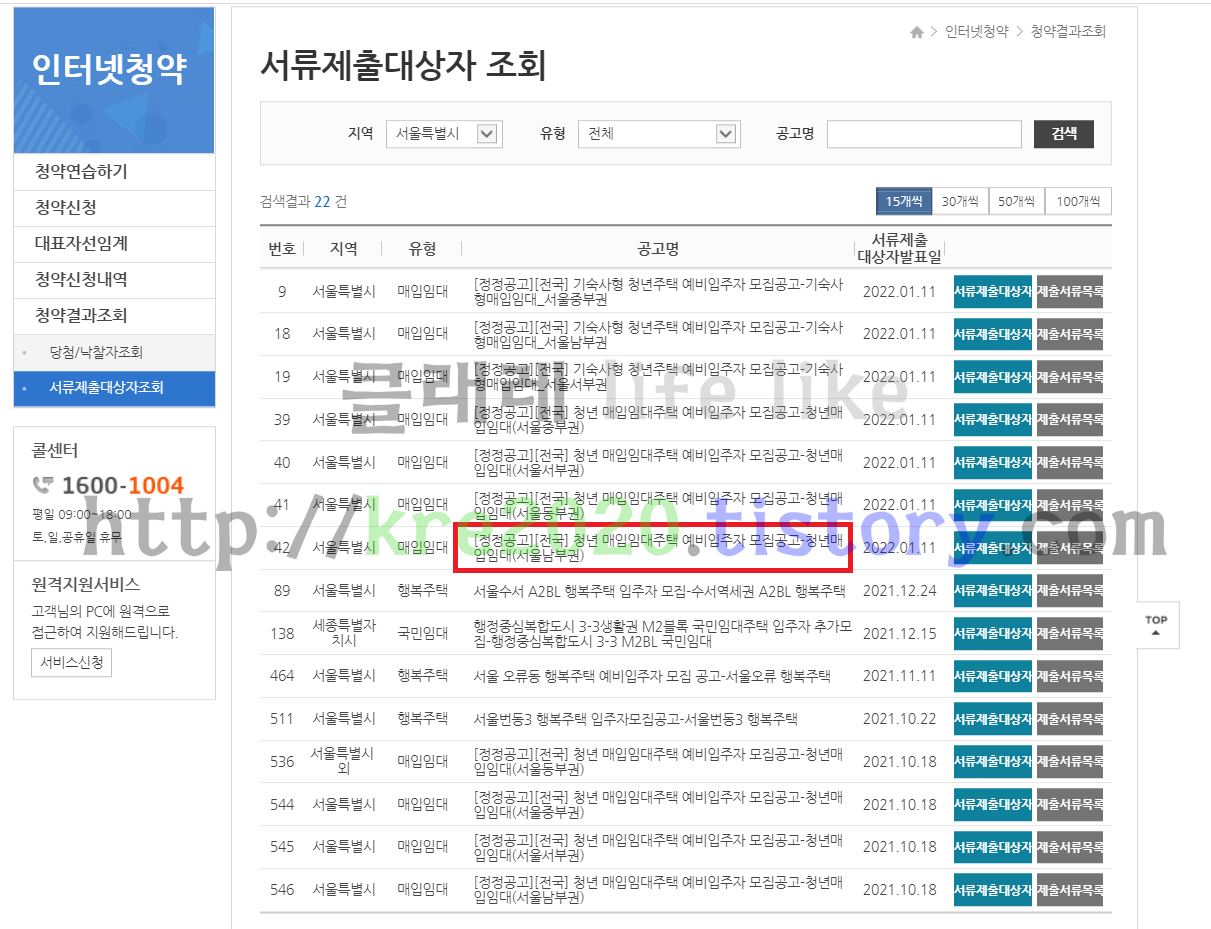Click search result count 22
Image resolution: width=1211 pixels, height=929 pixels.
(322, 202)
